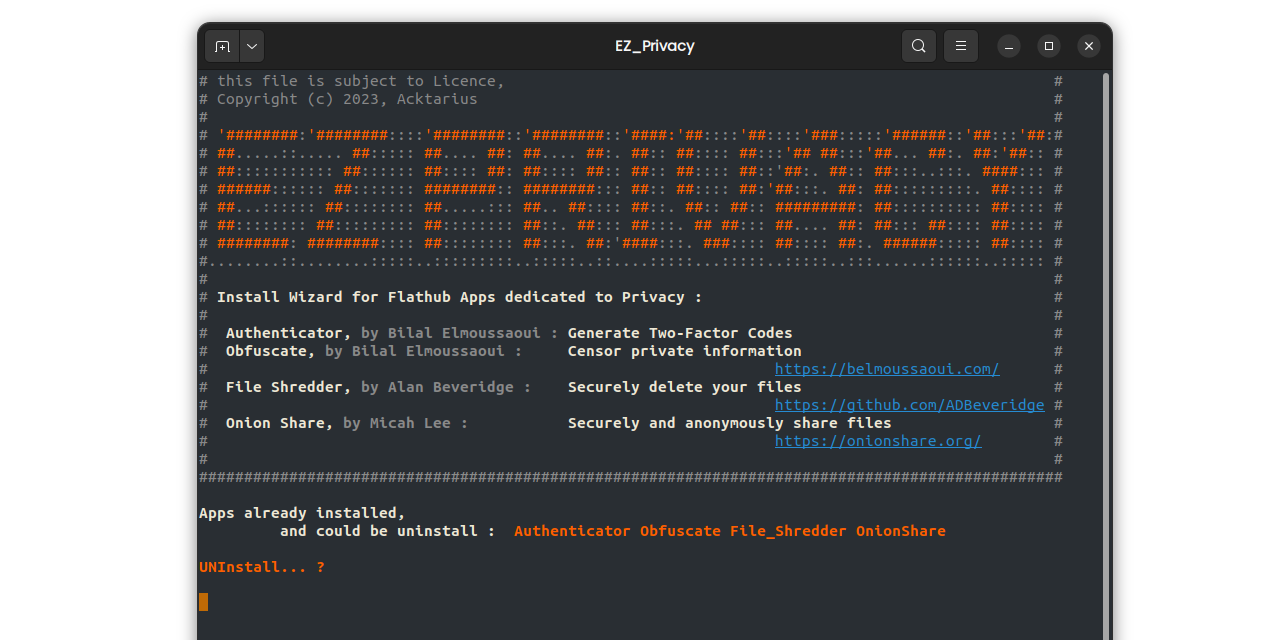Click the 'UNInstall... ?' prompt text
The height and width of the screenshot is (640, 1280).
pyautogui.click(x=262, y=567)
